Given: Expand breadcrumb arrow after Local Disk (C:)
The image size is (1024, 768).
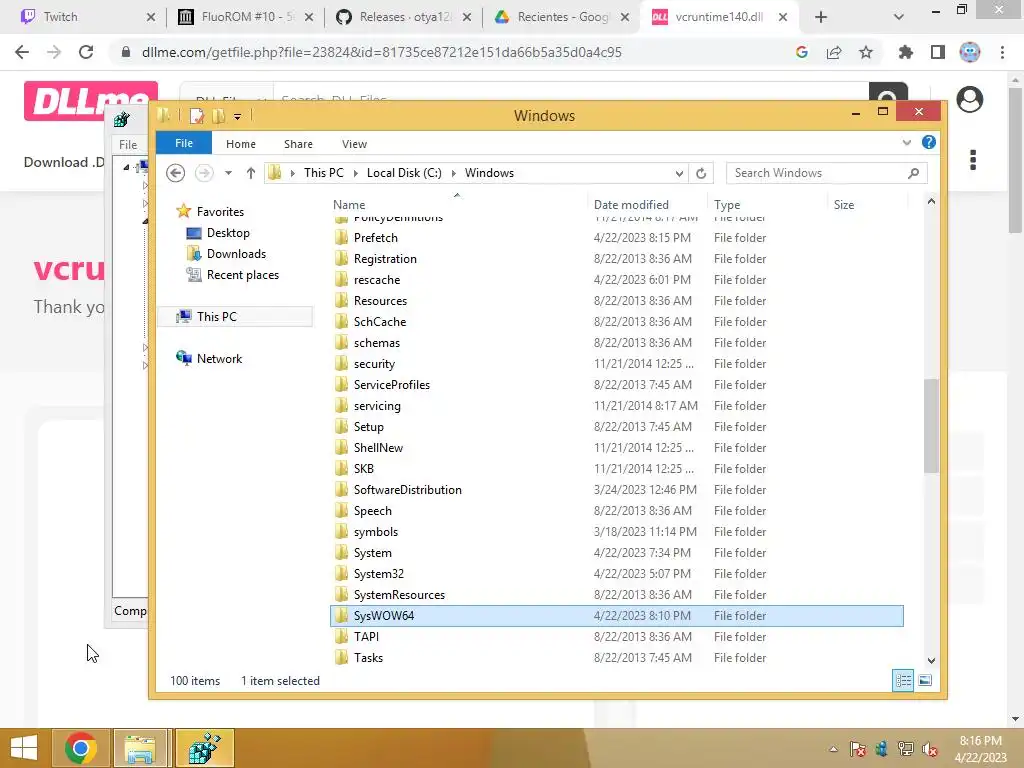Looking at the screenshot, I should click(x=453, y=173).
